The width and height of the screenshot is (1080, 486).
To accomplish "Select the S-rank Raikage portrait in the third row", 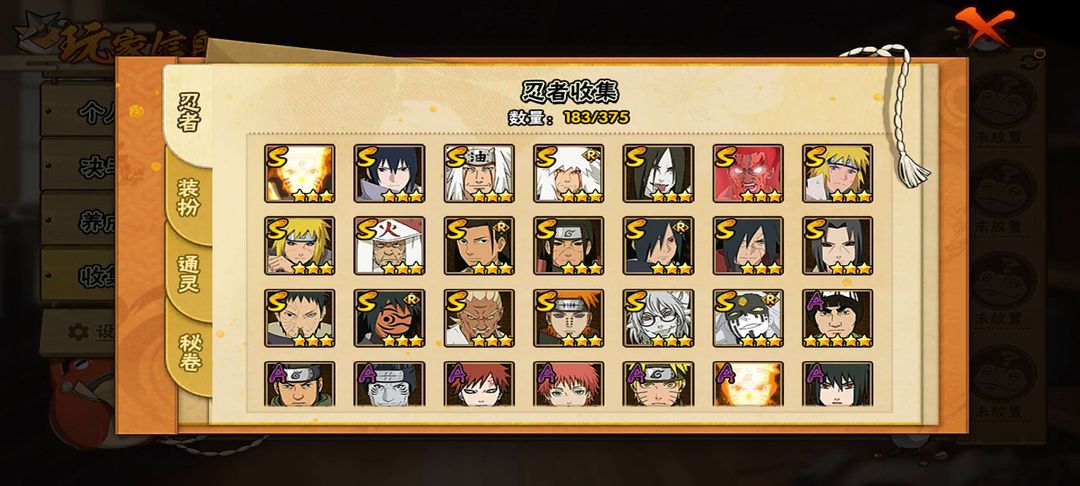I will pyautogui.click(x=479, y=318).
